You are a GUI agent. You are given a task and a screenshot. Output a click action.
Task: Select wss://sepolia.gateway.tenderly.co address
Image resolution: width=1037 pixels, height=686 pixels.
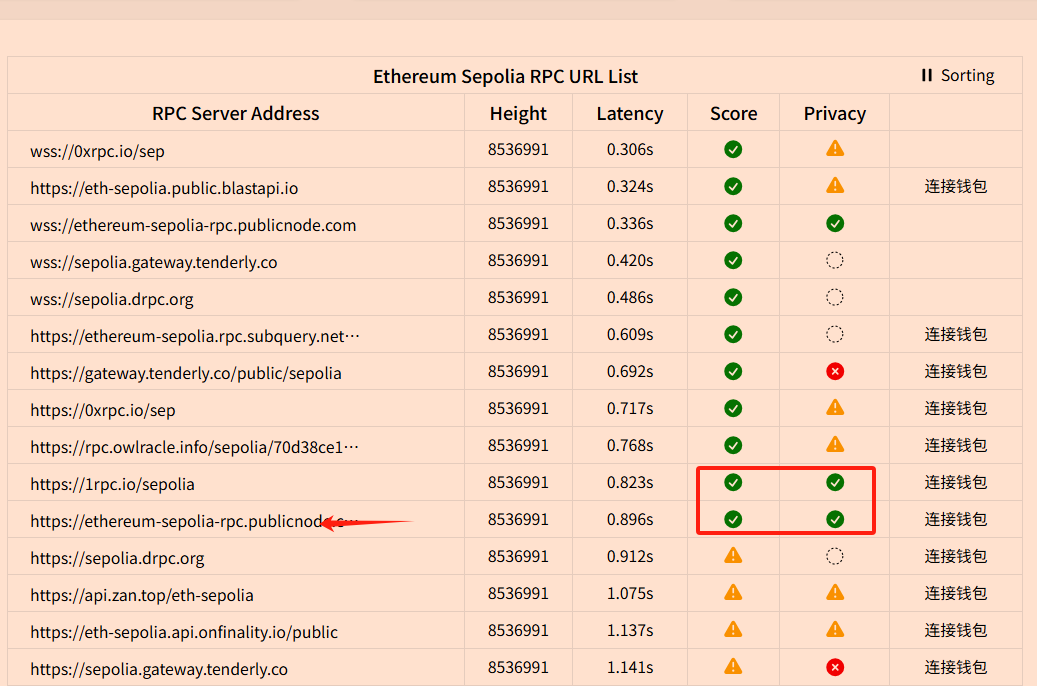click(x=153, y=262)
